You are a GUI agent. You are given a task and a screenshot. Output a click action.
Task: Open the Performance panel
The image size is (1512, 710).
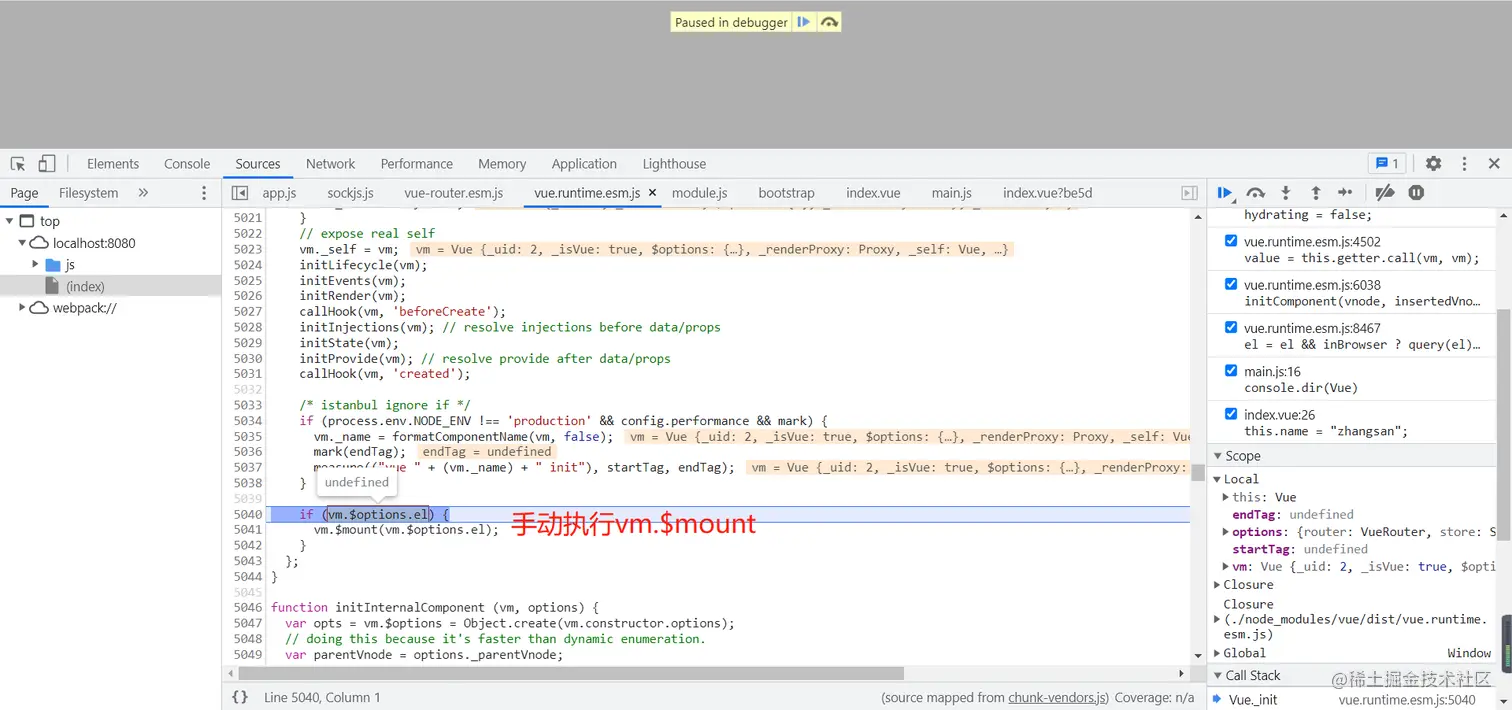tap(417, 164)
